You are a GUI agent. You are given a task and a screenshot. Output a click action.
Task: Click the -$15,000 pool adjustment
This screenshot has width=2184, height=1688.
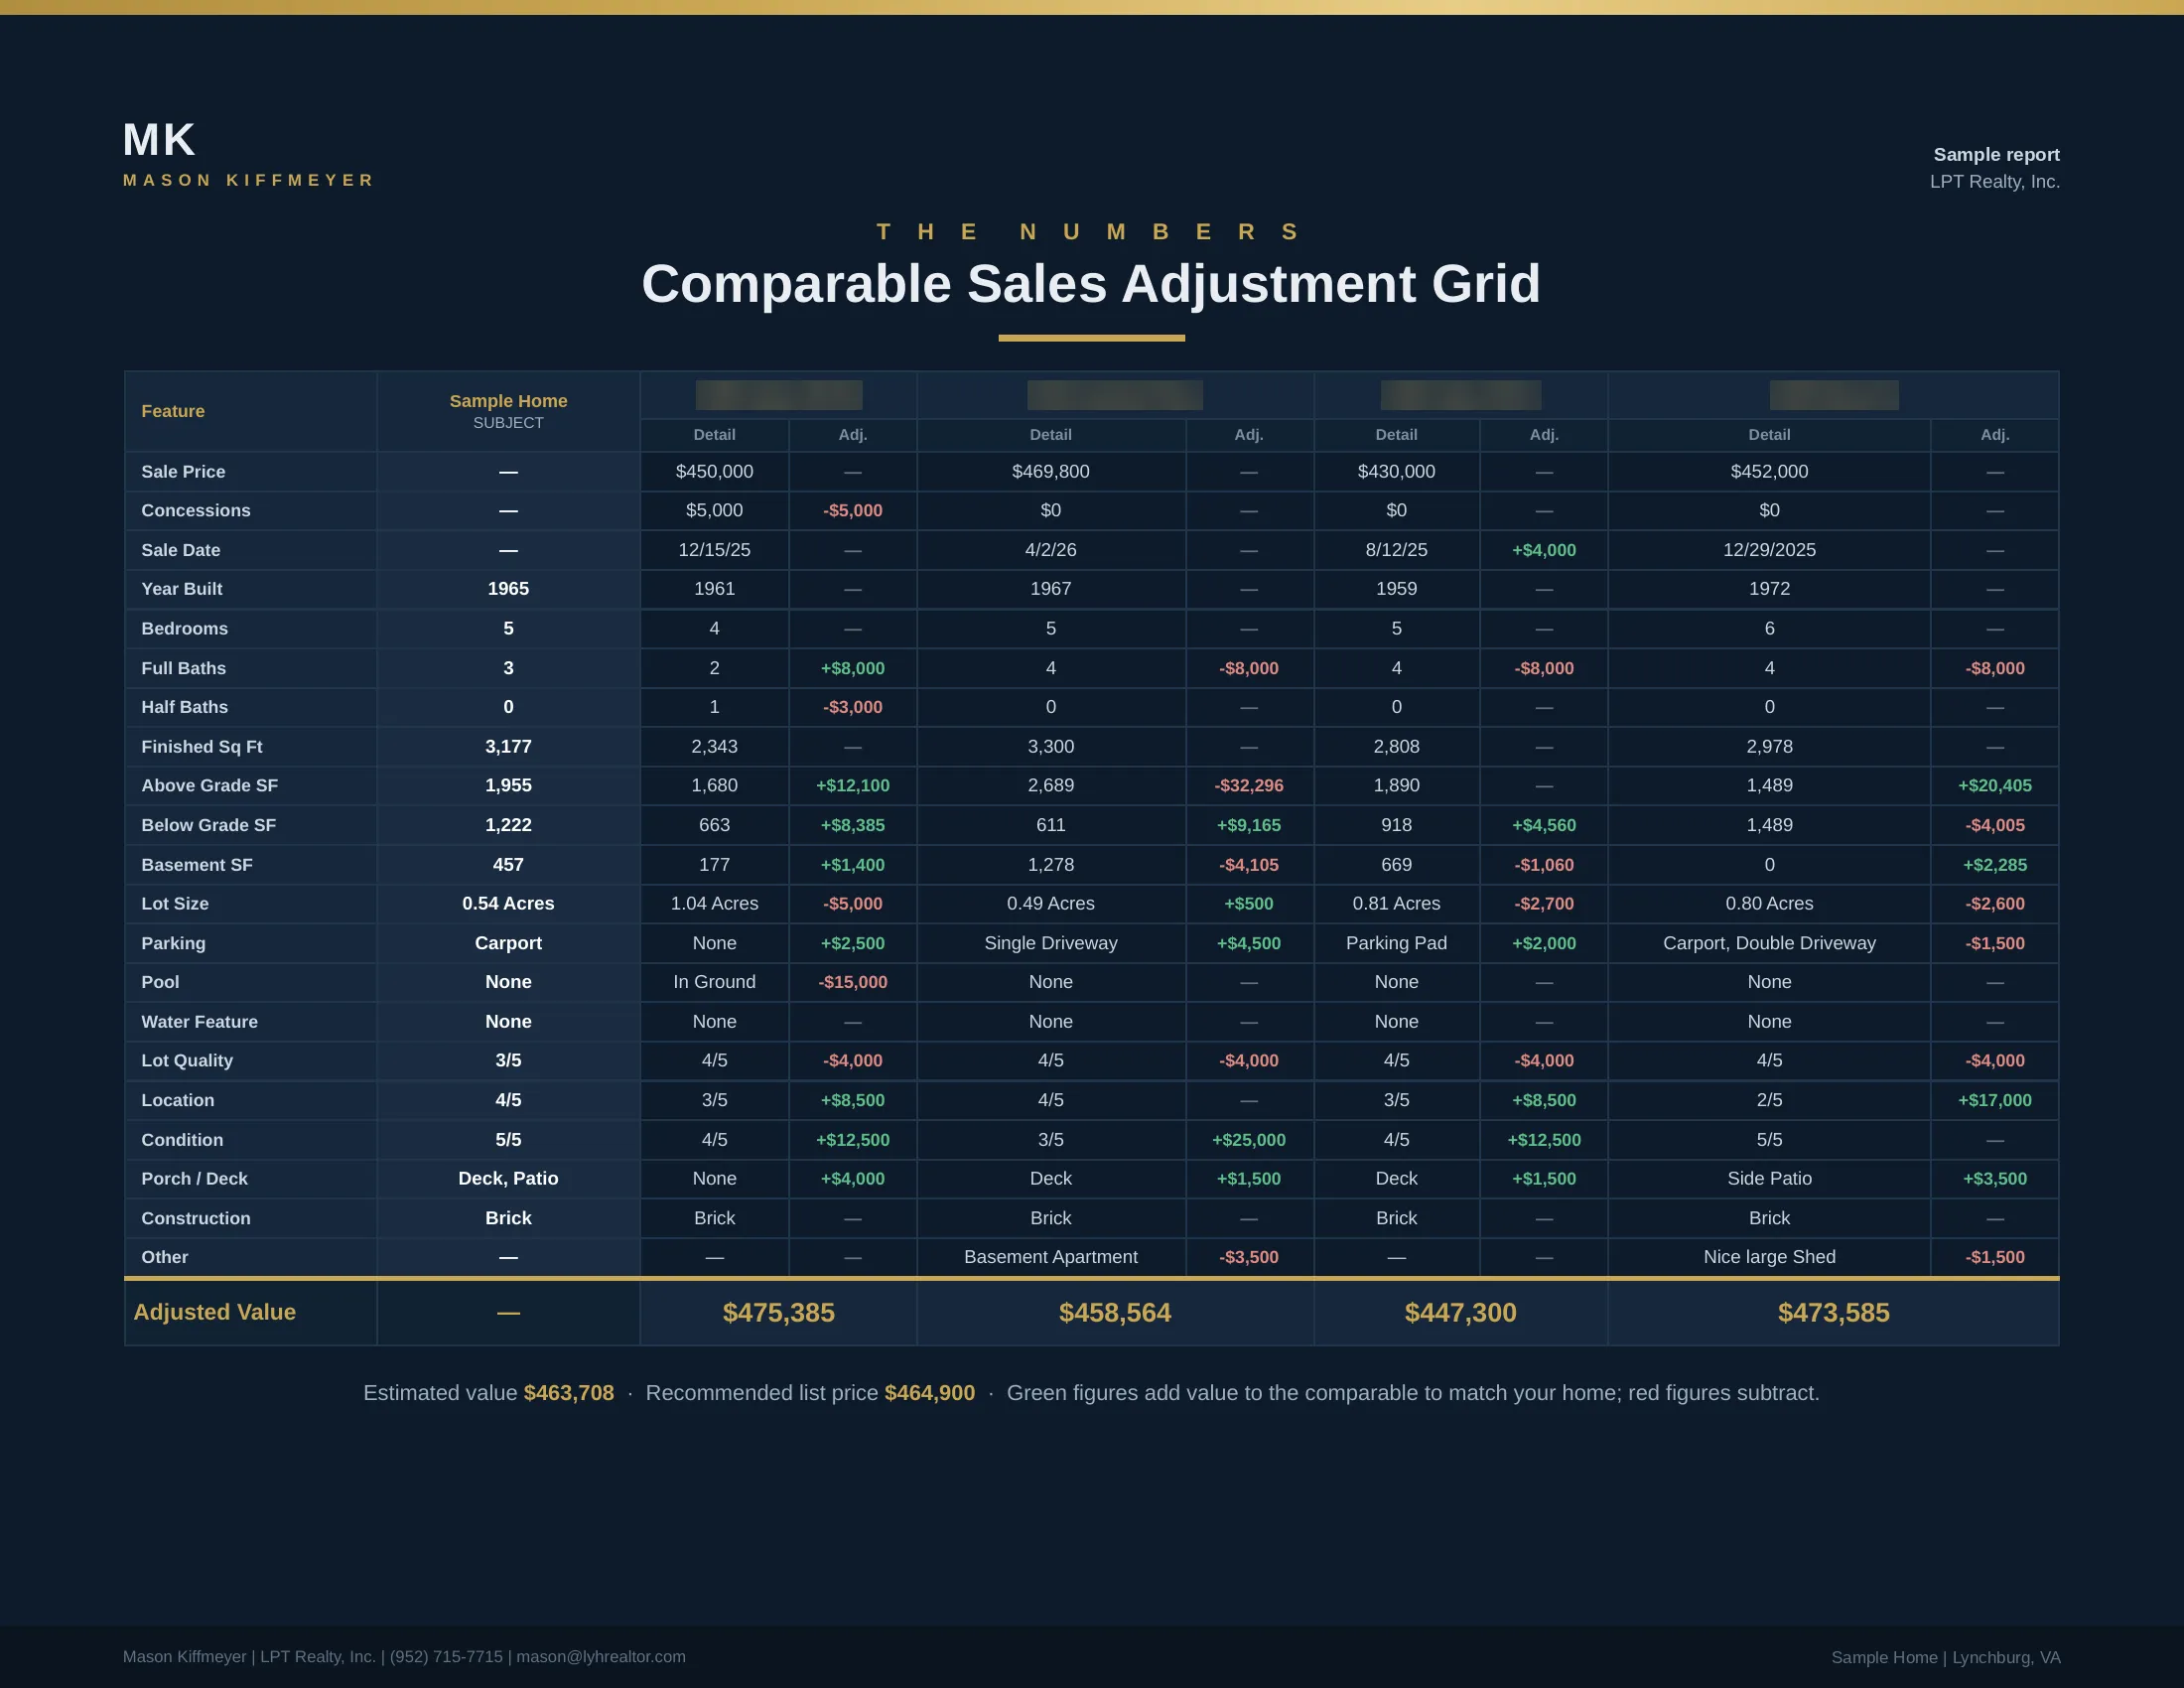click(853, 982)
